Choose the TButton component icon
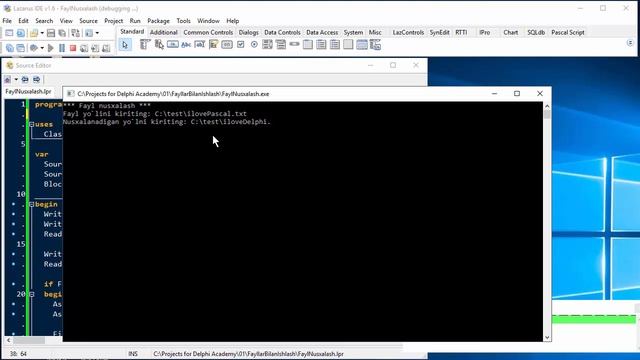640x360 pixels. (x=173, y=44)
